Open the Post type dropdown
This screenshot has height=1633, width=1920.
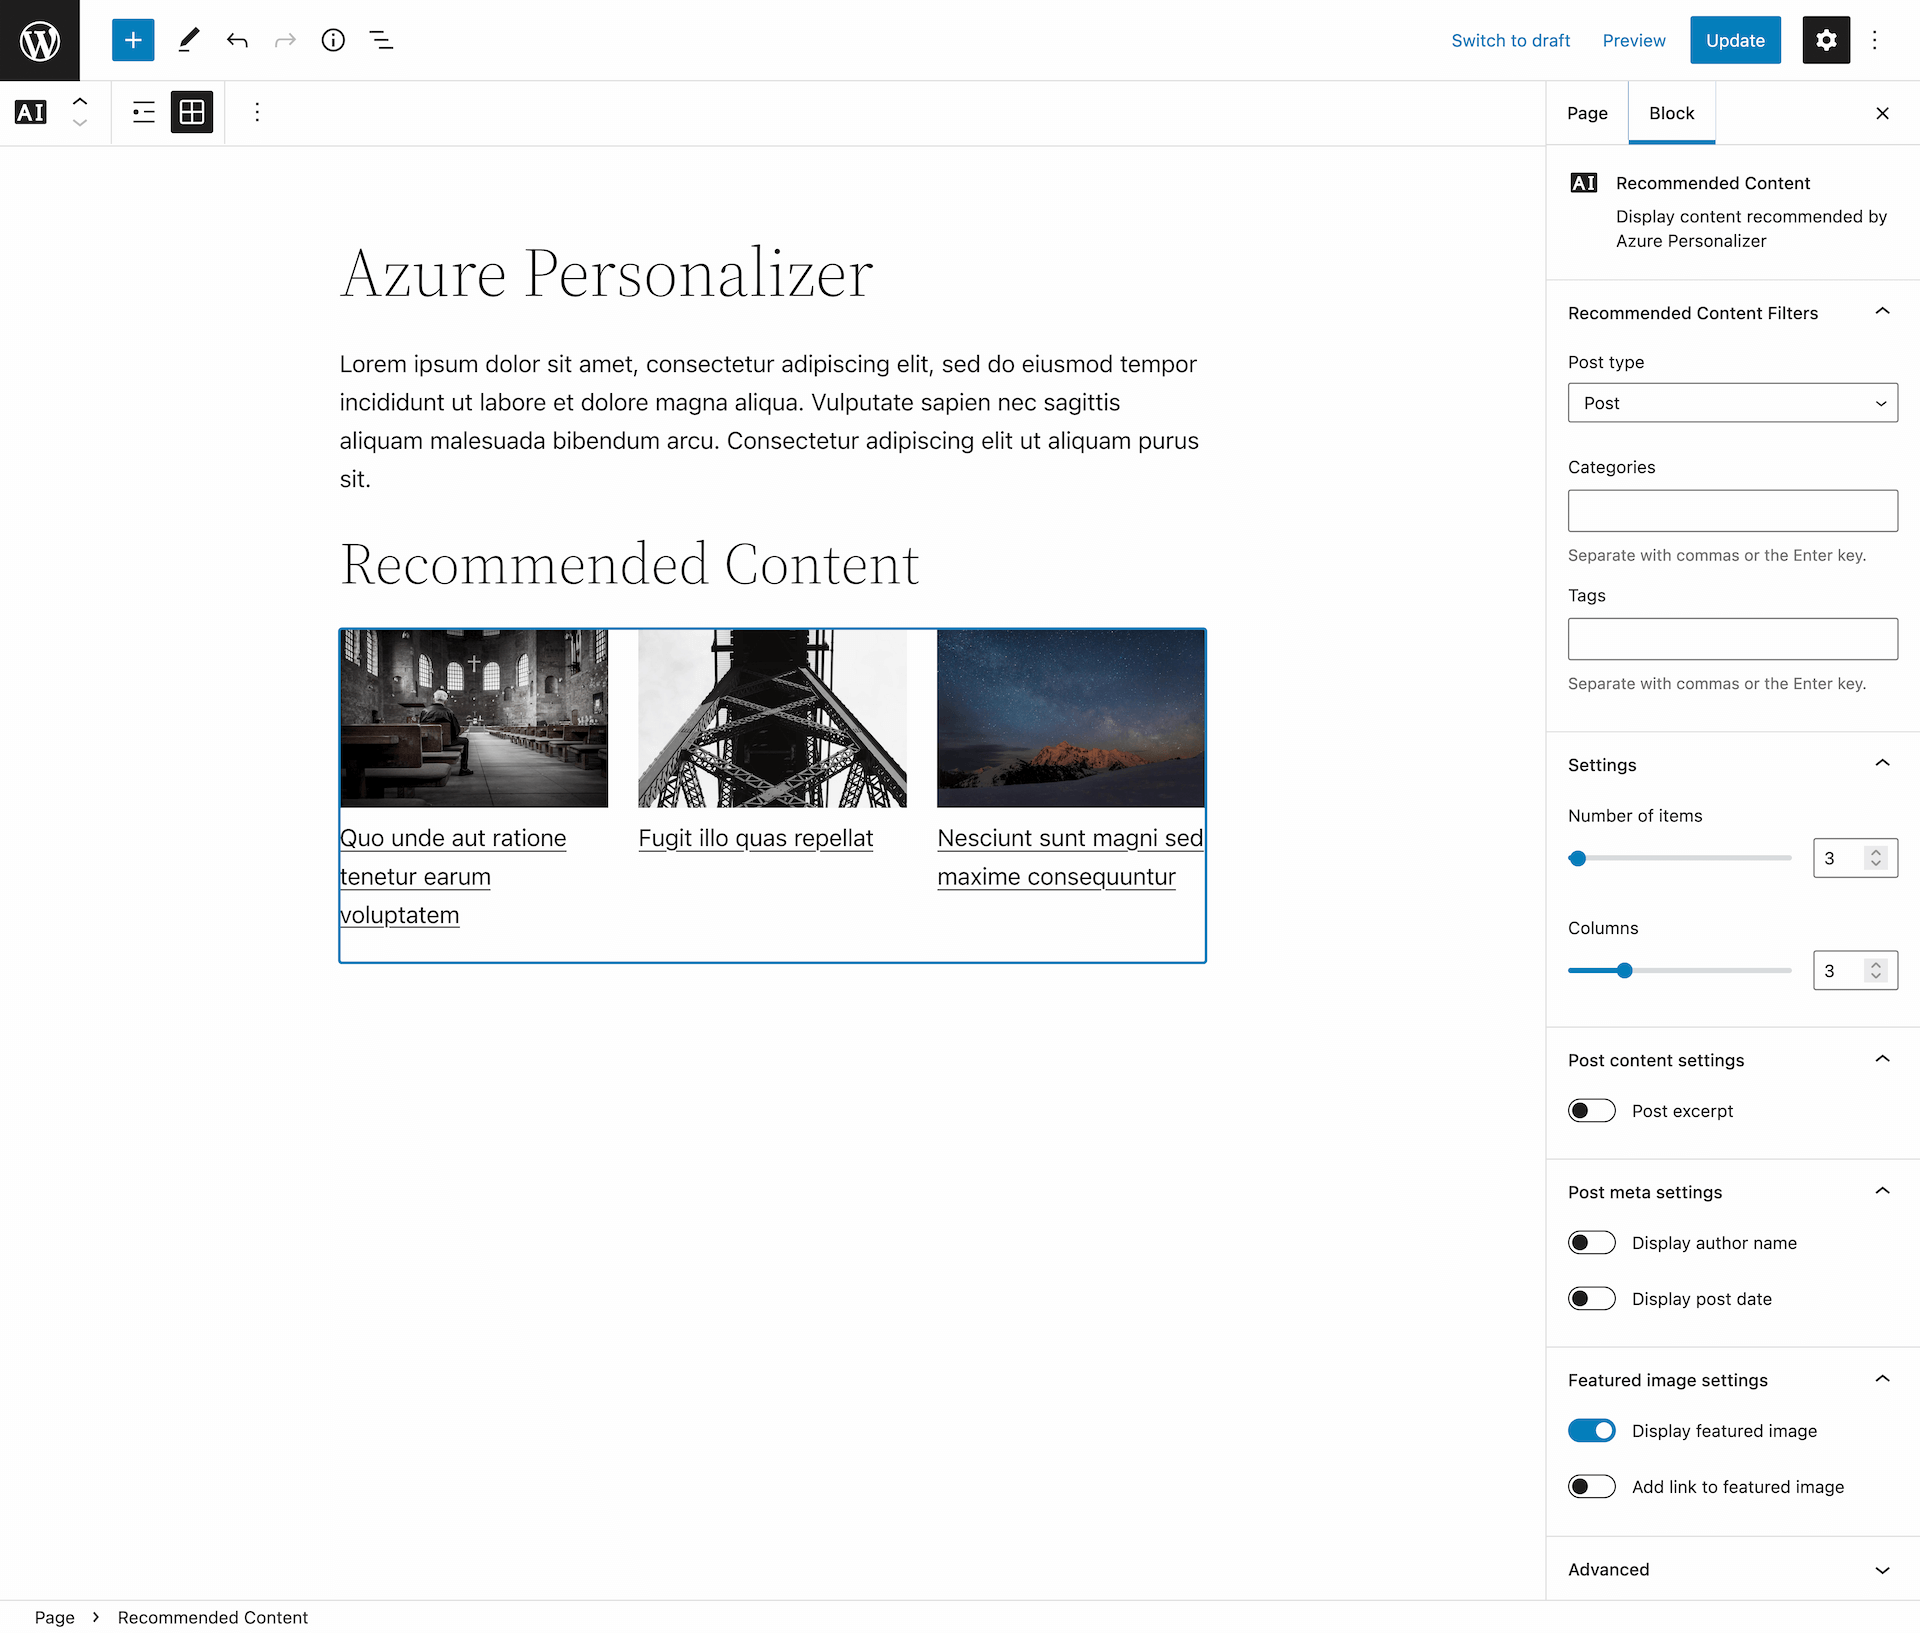click(1732, 403)
